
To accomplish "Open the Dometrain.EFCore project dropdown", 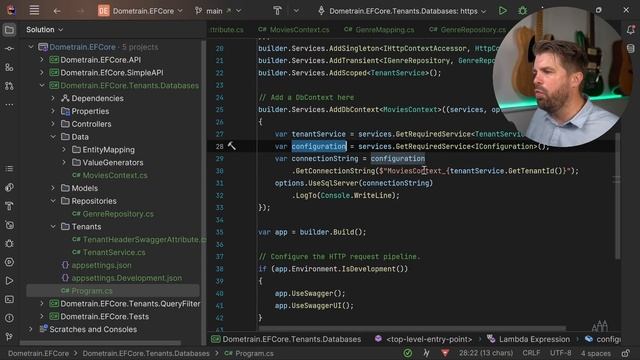I will [140, 11].
